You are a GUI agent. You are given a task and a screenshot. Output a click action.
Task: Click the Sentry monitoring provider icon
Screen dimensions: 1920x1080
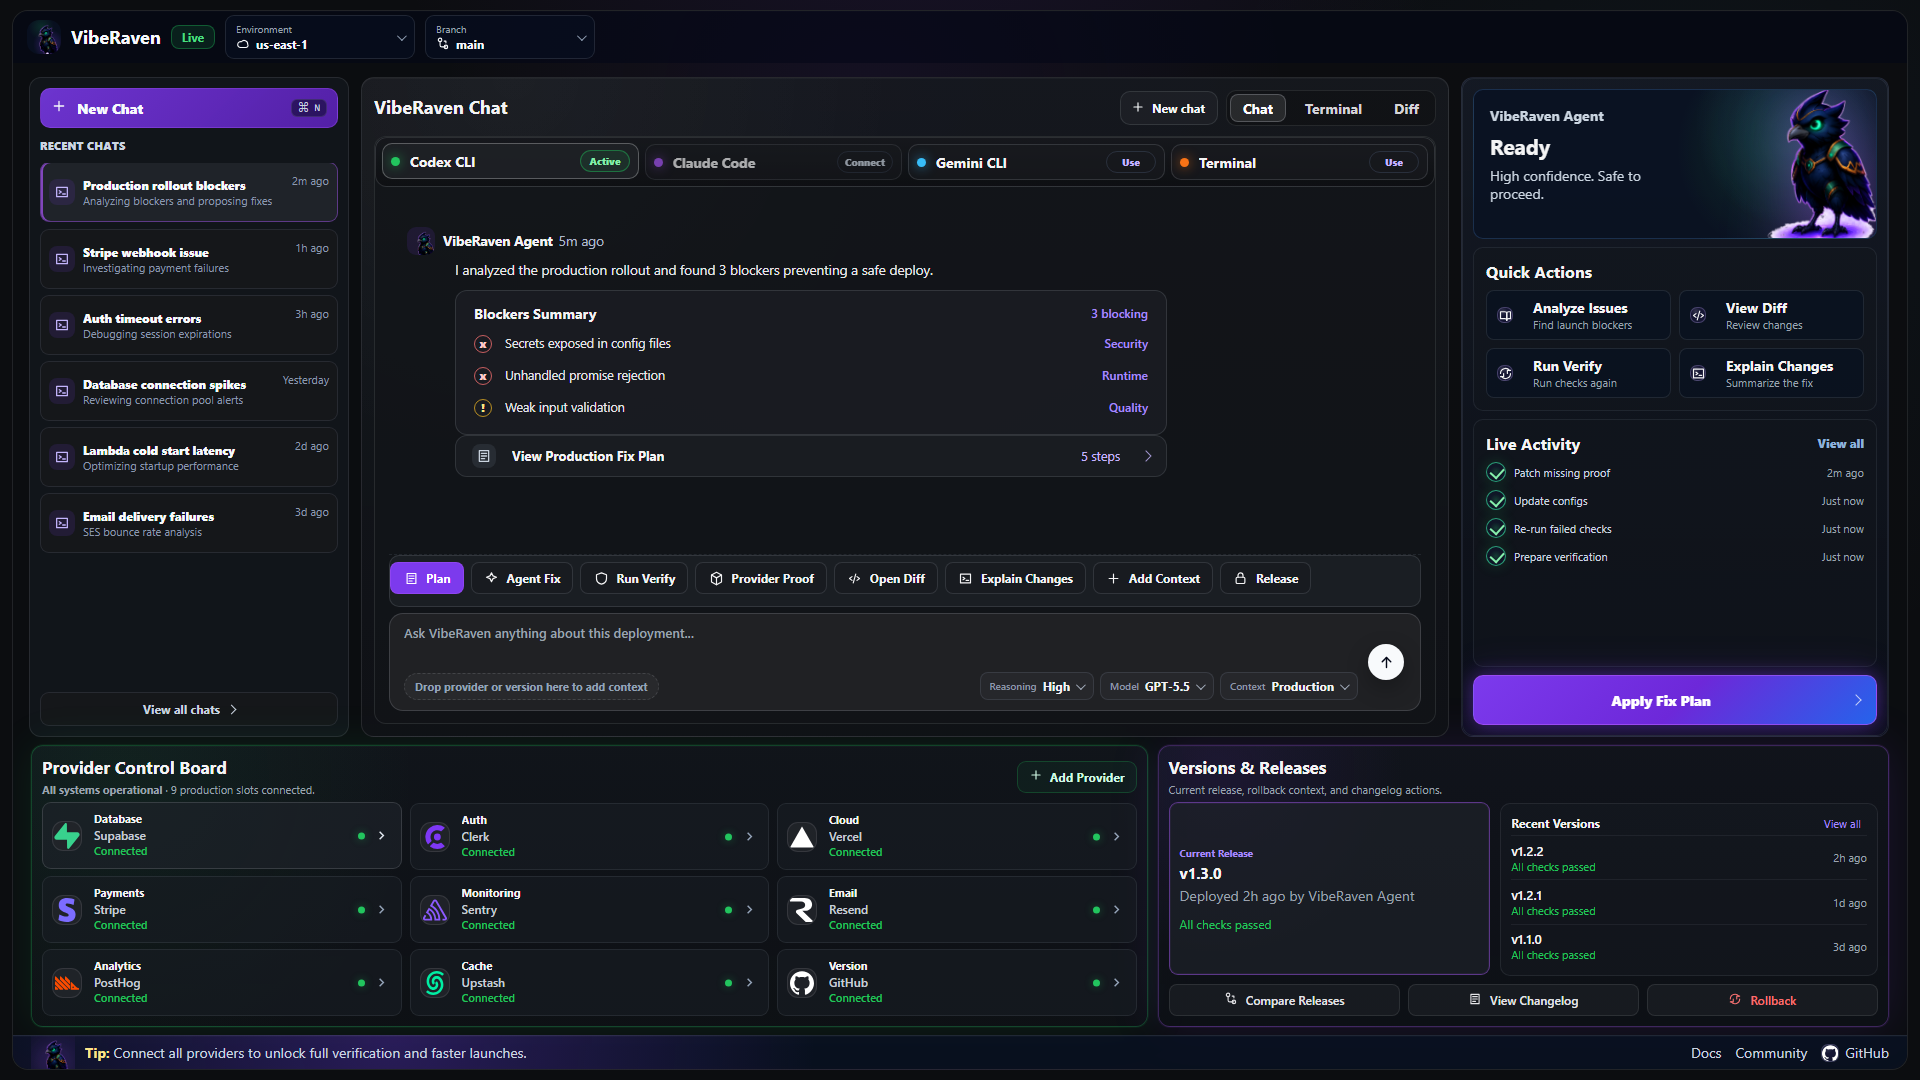(435, 909)
